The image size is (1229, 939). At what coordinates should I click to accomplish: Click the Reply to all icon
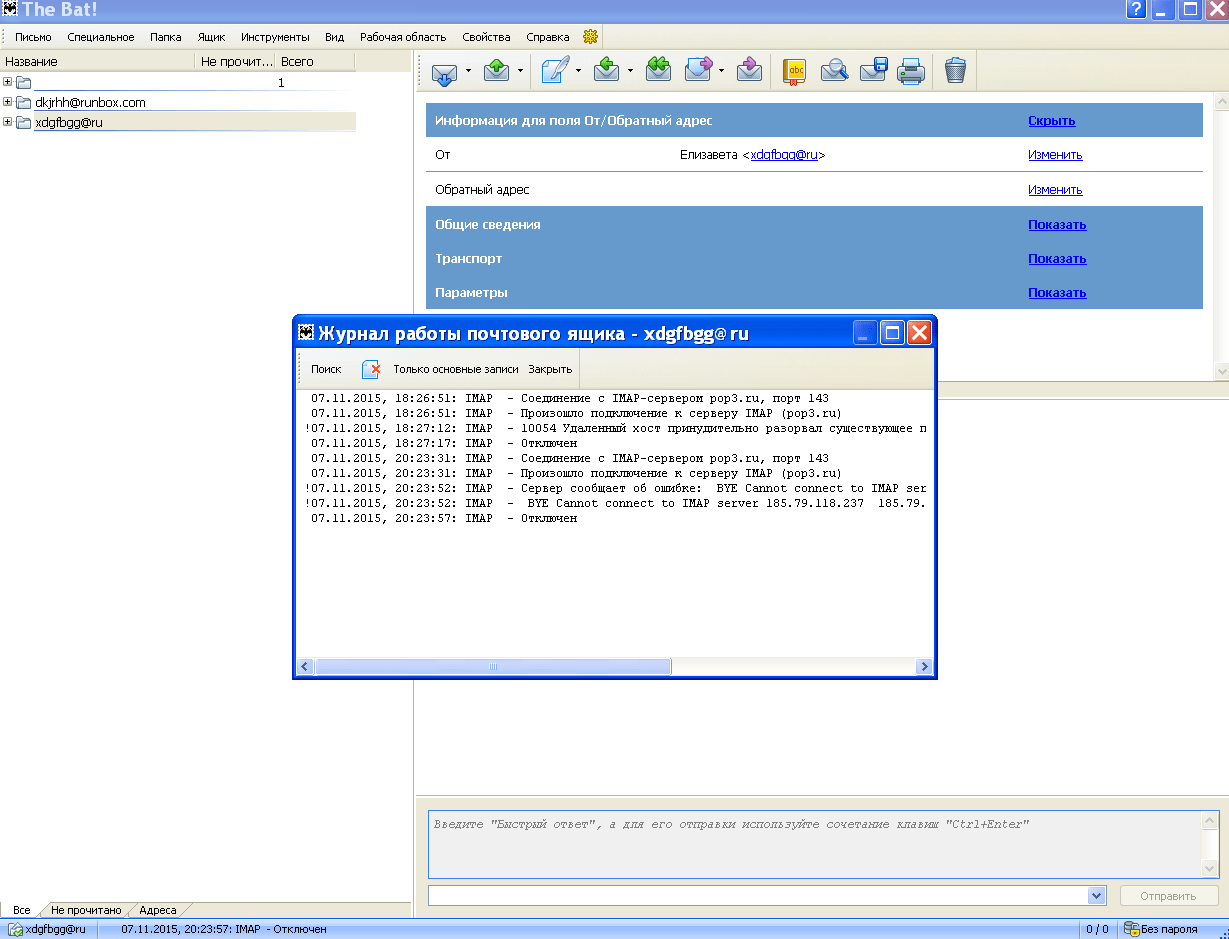coord(658,71)
